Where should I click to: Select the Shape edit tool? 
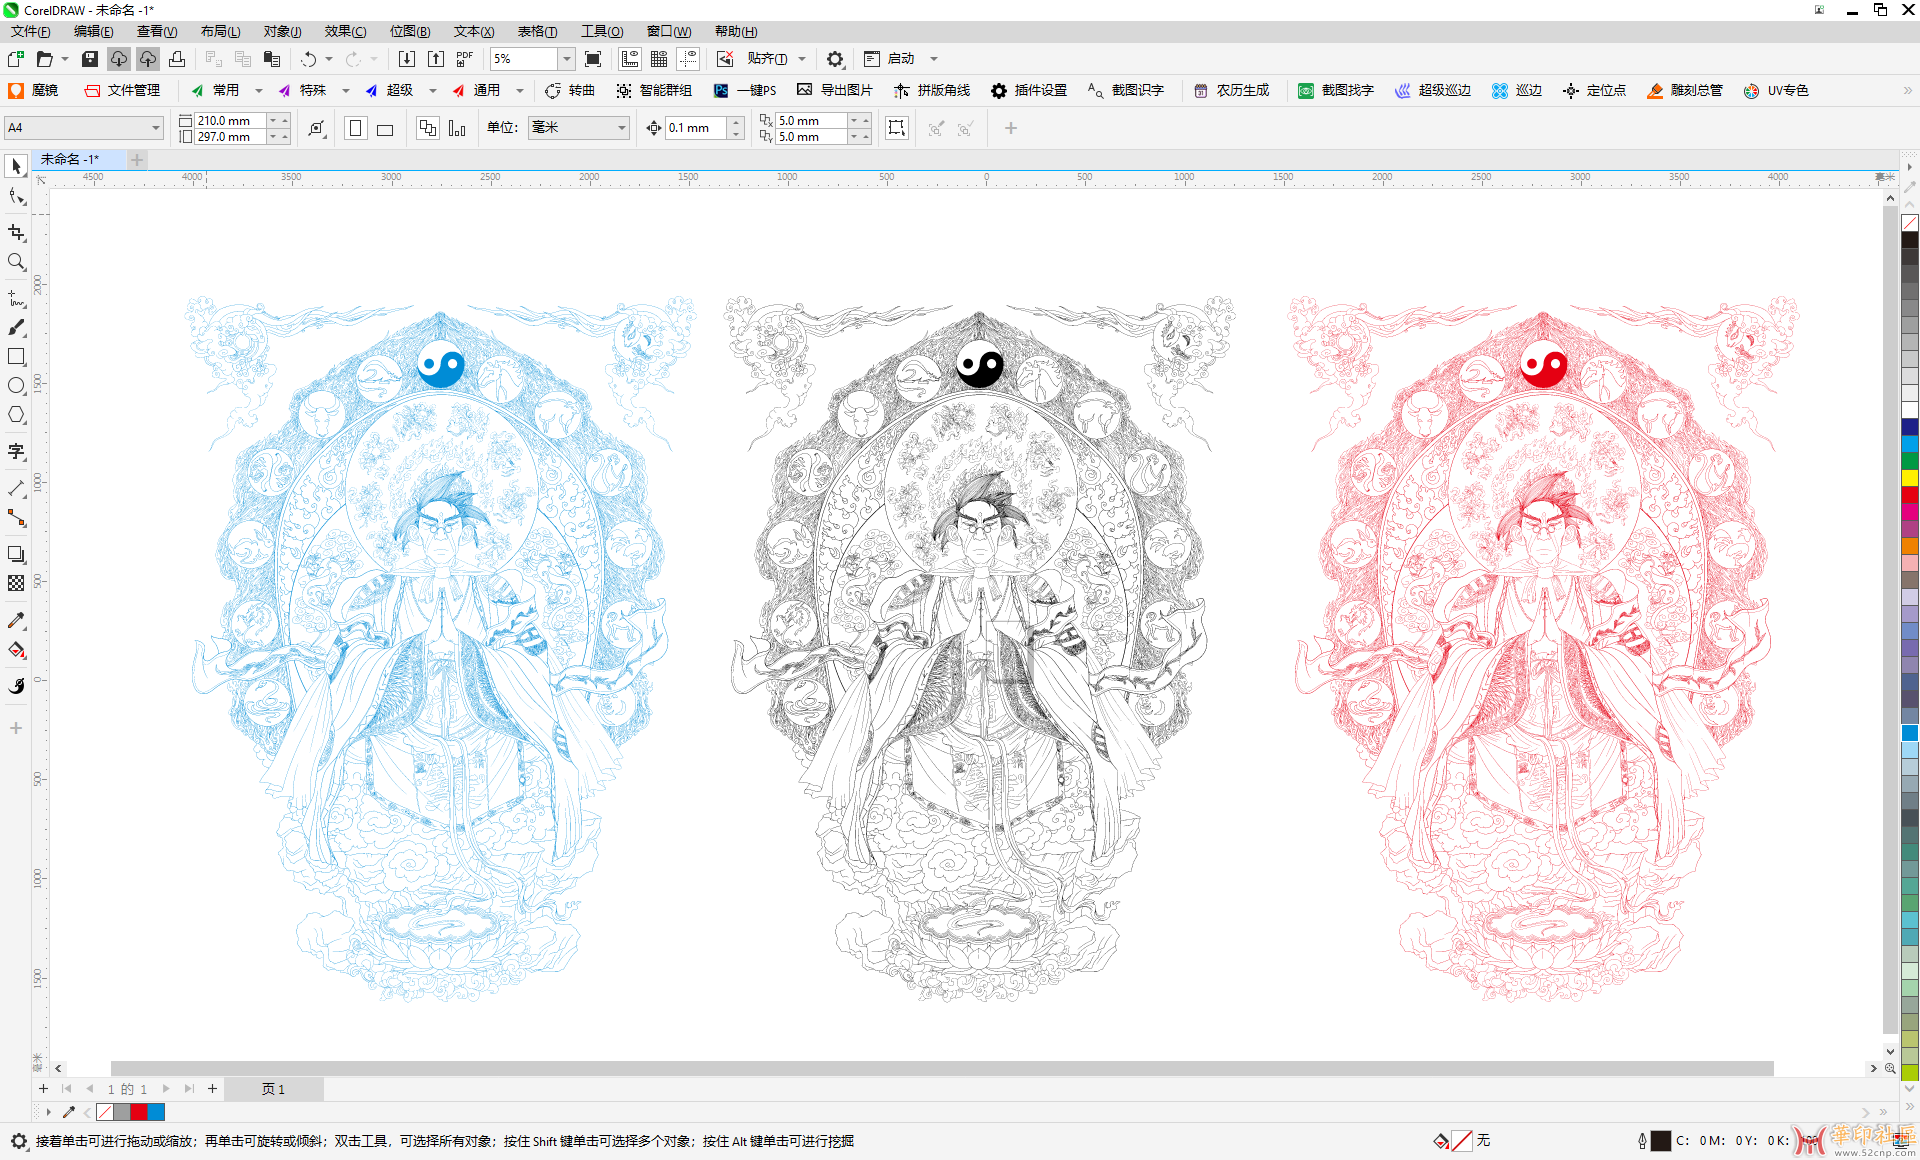16,197
